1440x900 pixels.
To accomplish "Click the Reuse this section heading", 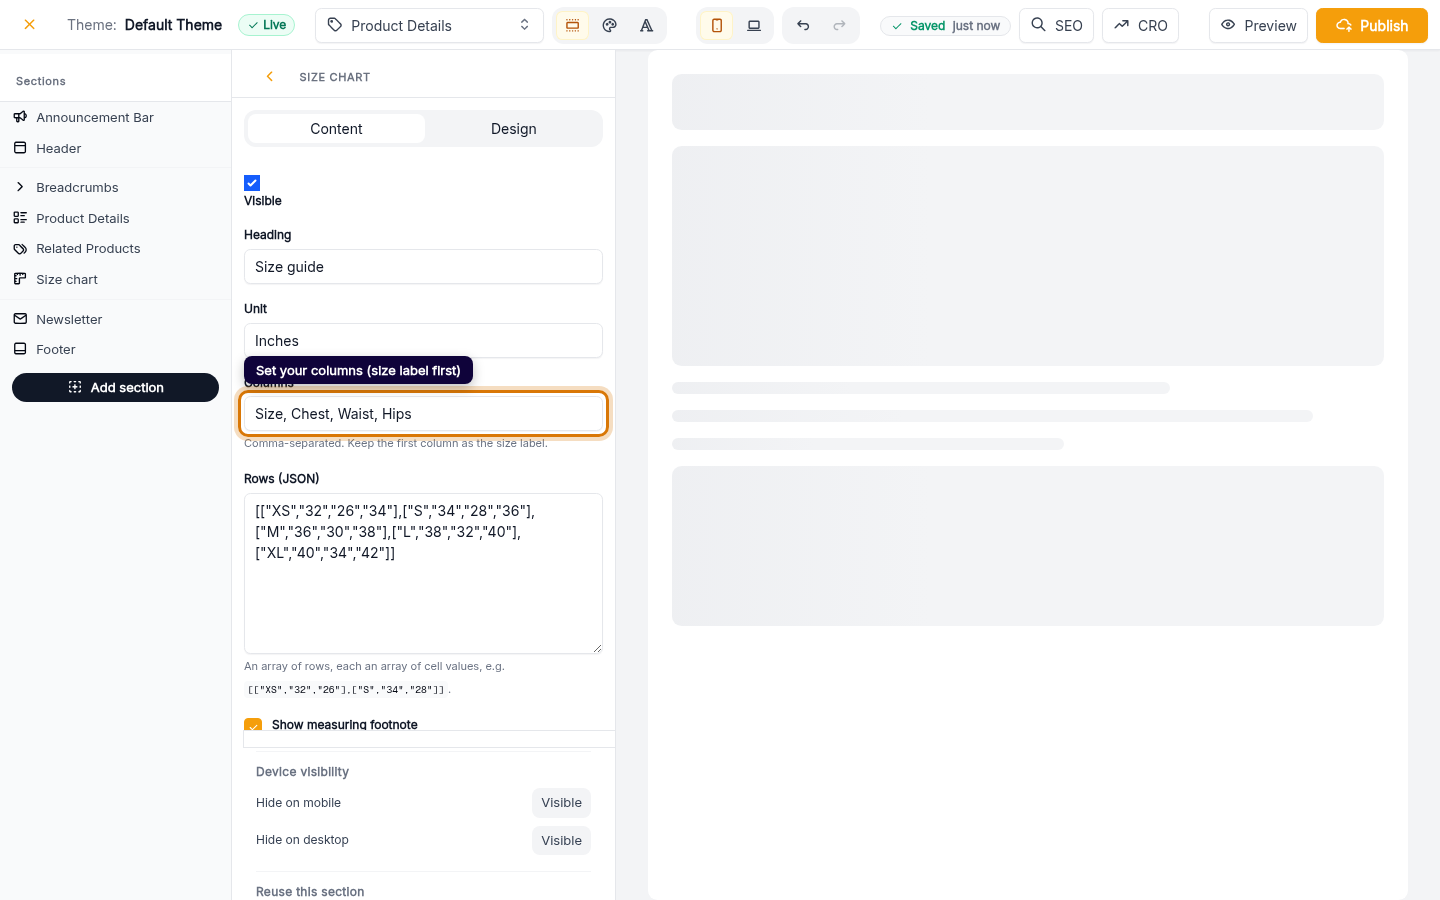I will [x=310, y=891].
